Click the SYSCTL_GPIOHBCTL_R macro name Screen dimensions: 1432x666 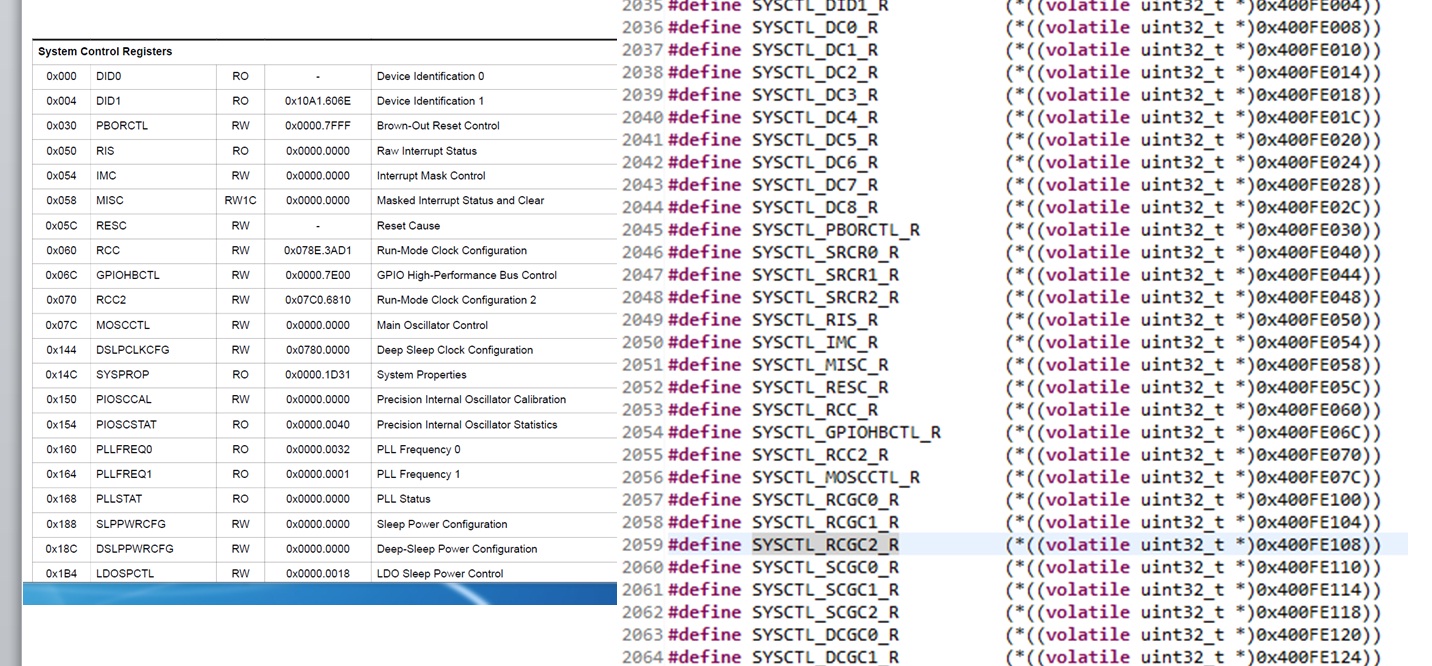tap(846, 433)
